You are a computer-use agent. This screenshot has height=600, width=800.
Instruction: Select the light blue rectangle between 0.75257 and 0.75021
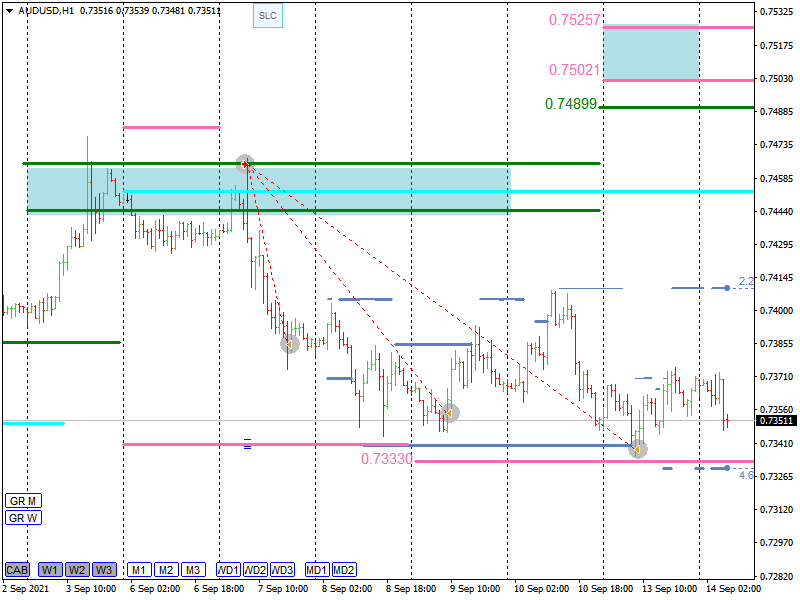650,54
